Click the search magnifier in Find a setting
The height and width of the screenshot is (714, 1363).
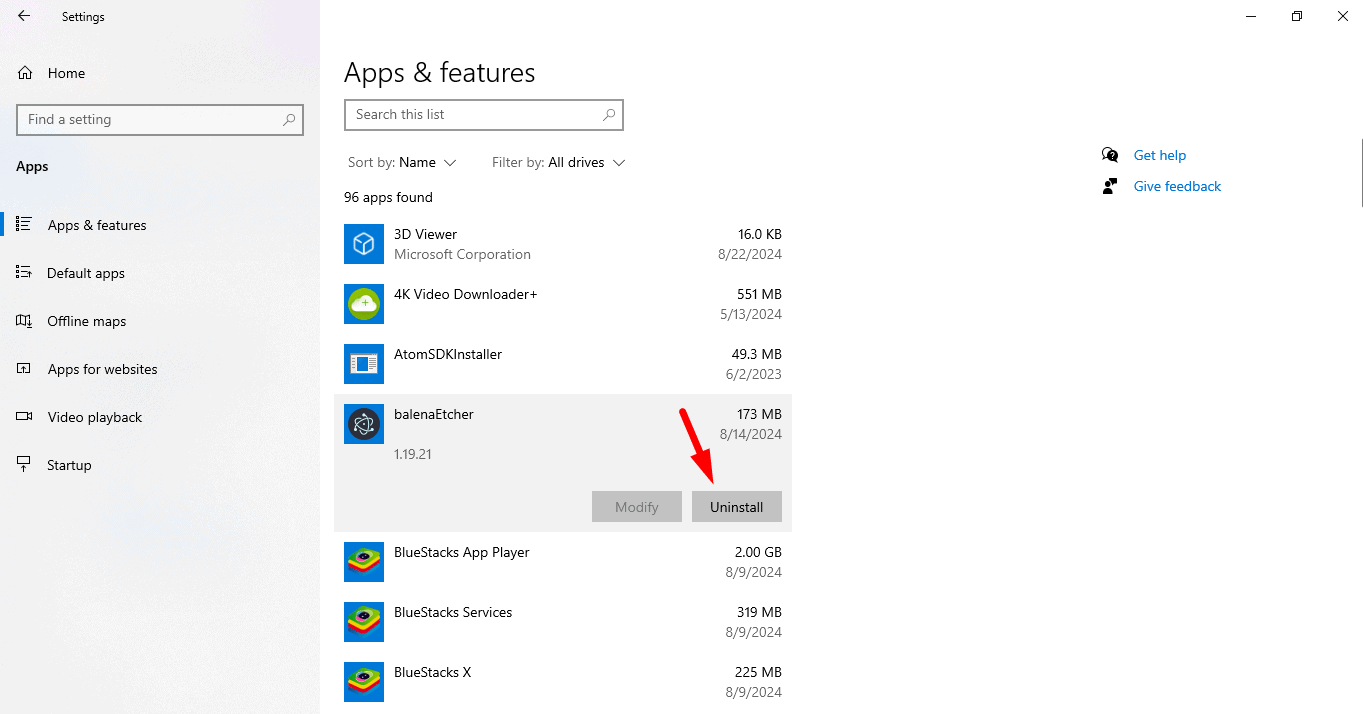289,119
